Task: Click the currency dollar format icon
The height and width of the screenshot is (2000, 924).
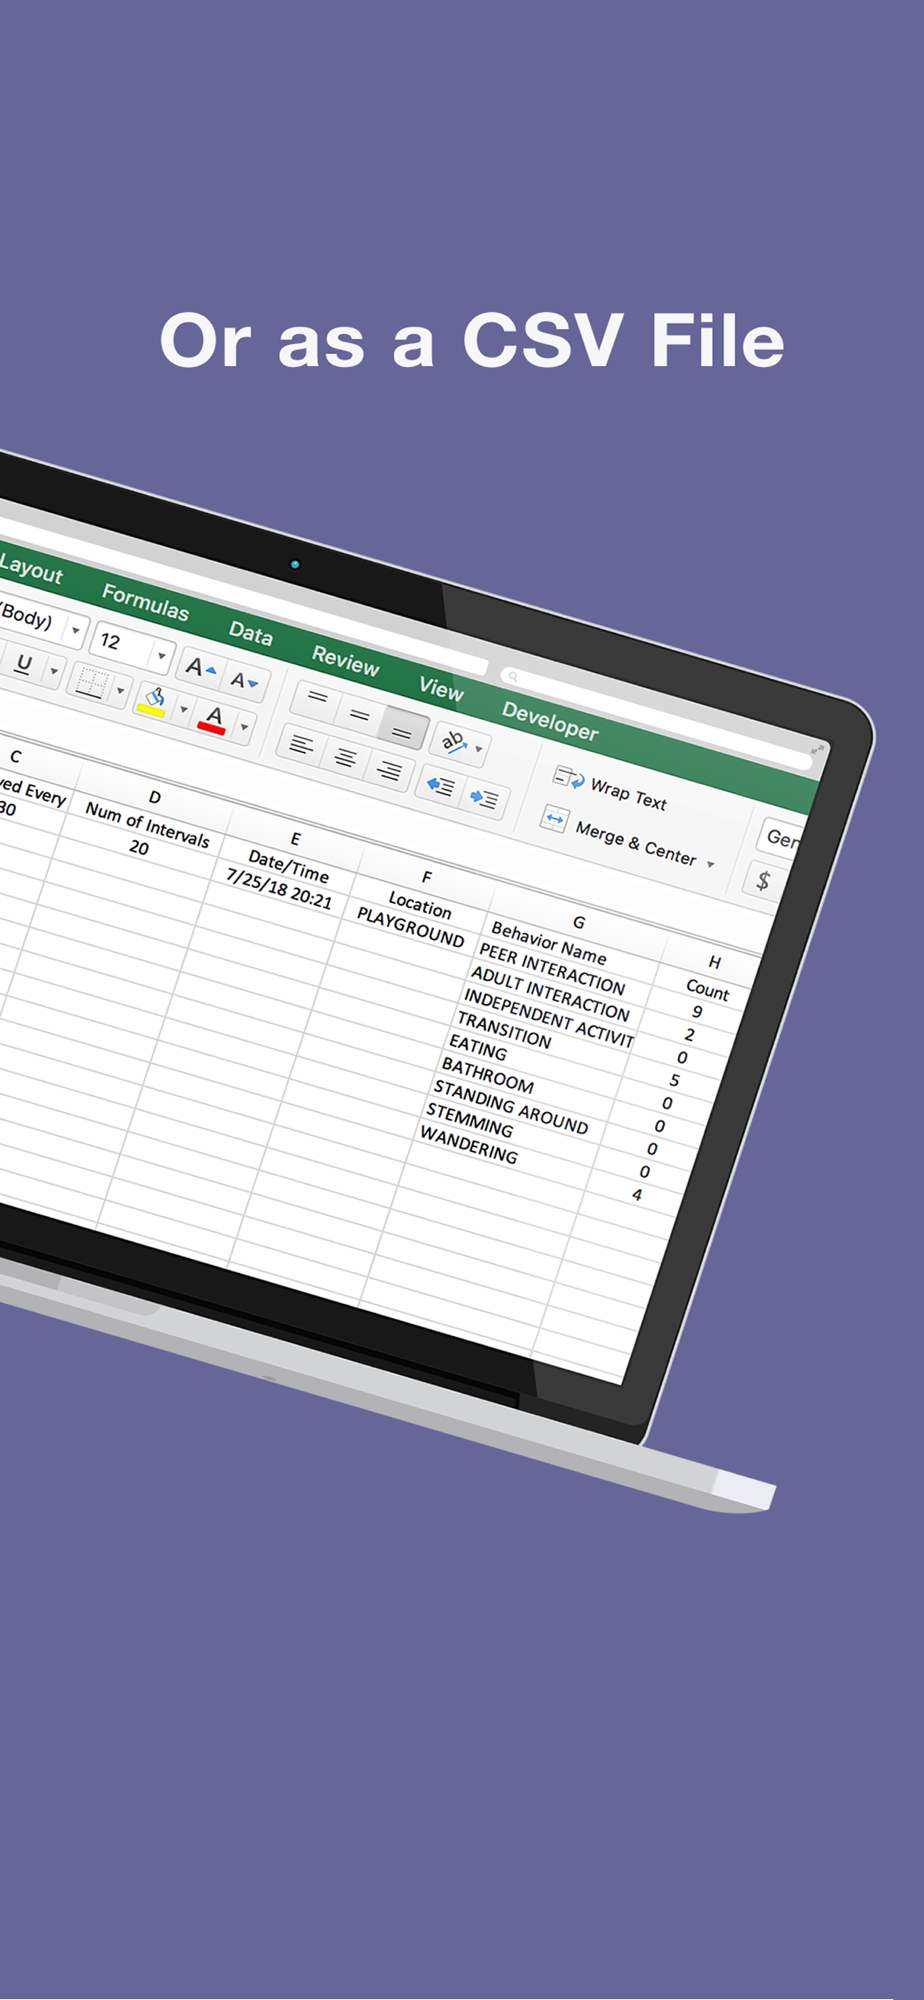Action: (763, 881)
